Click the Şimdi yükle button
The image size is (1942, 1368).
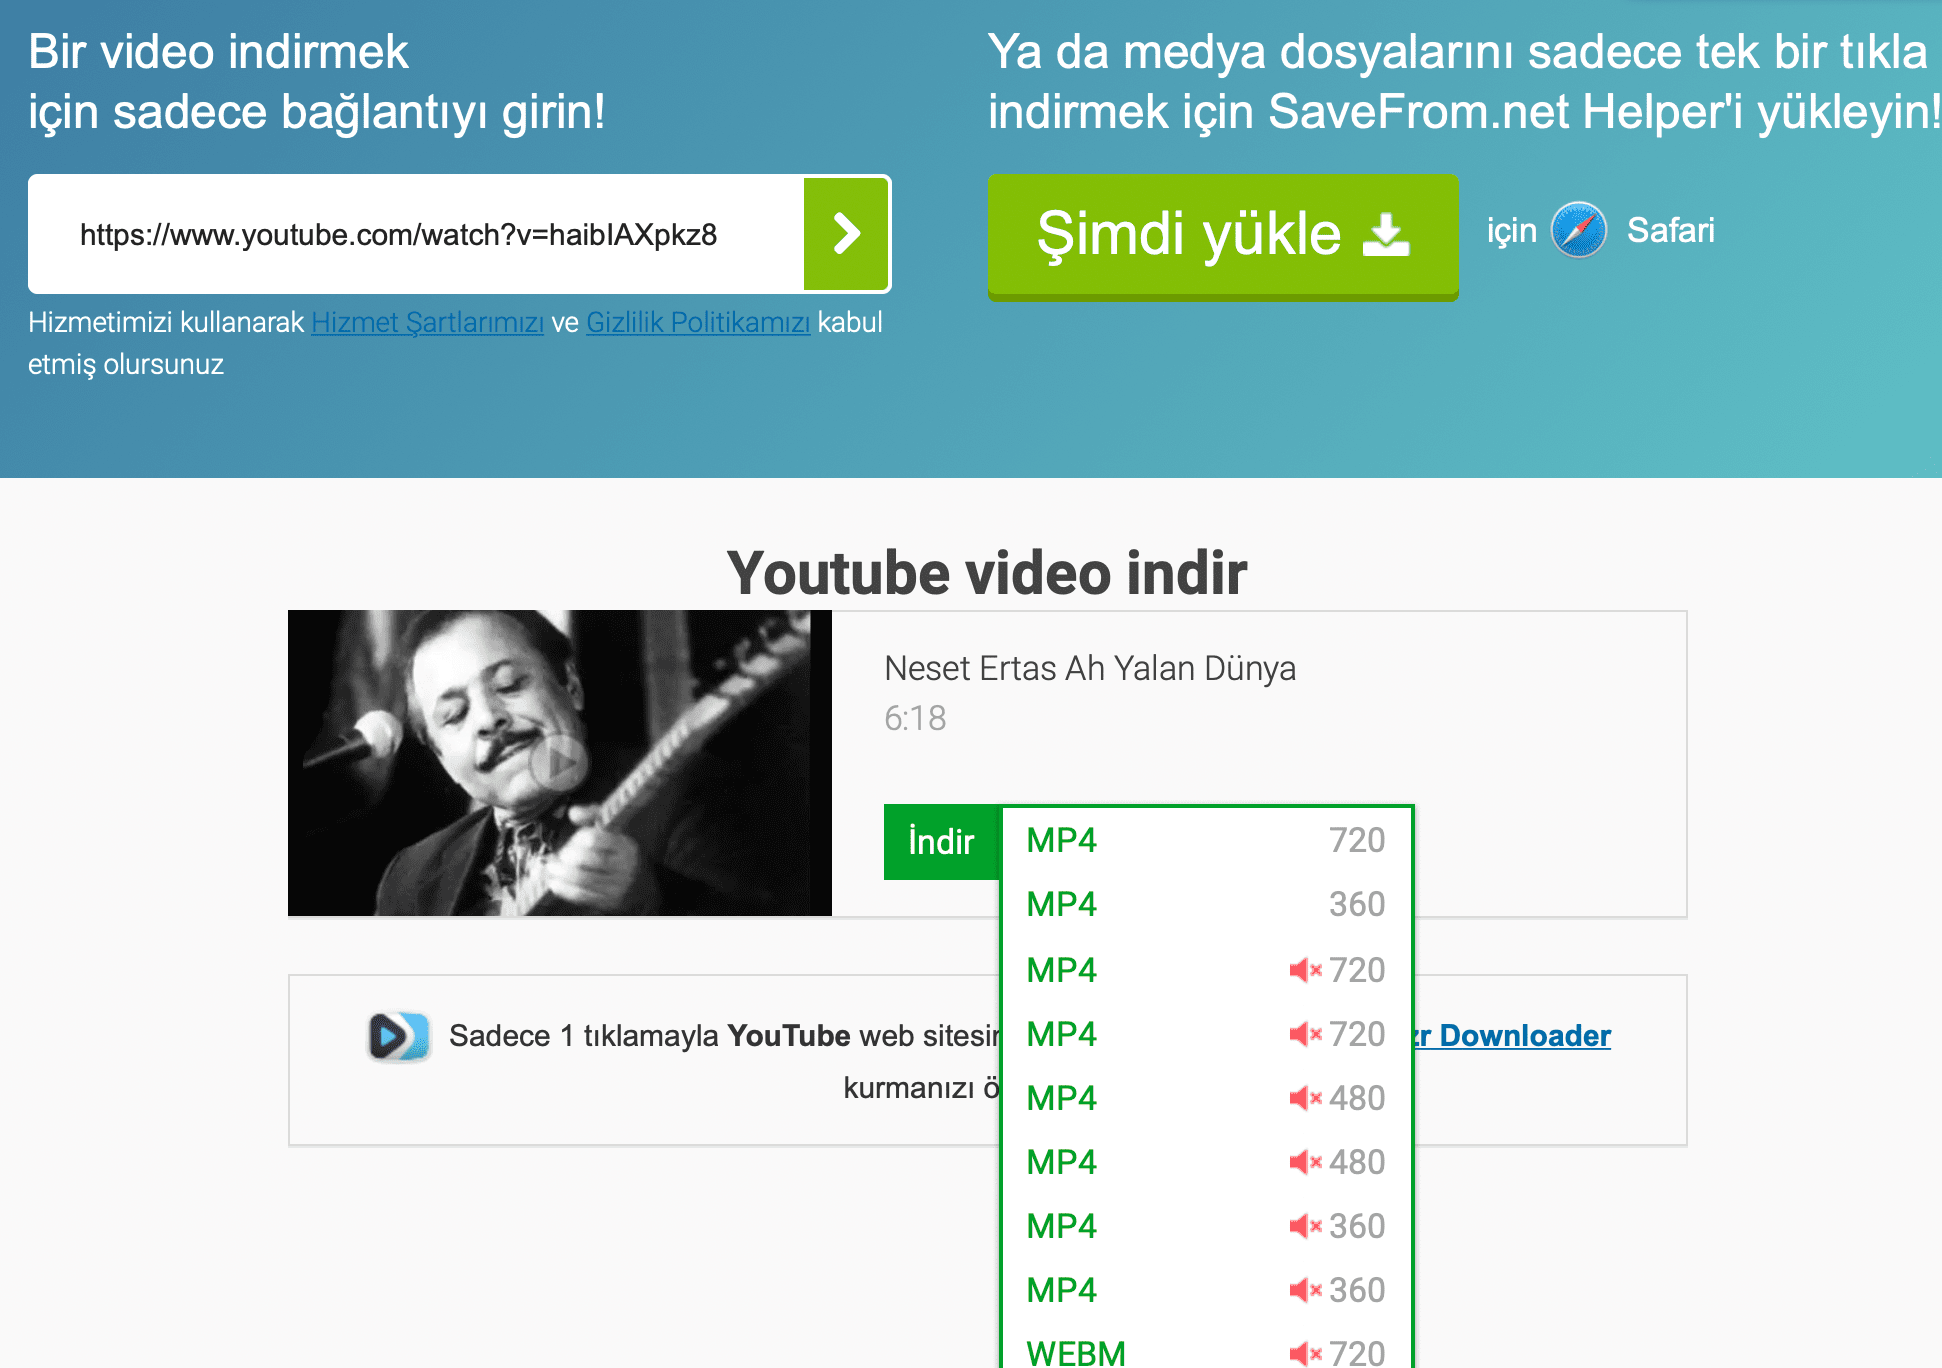[x=1223, y=236]
